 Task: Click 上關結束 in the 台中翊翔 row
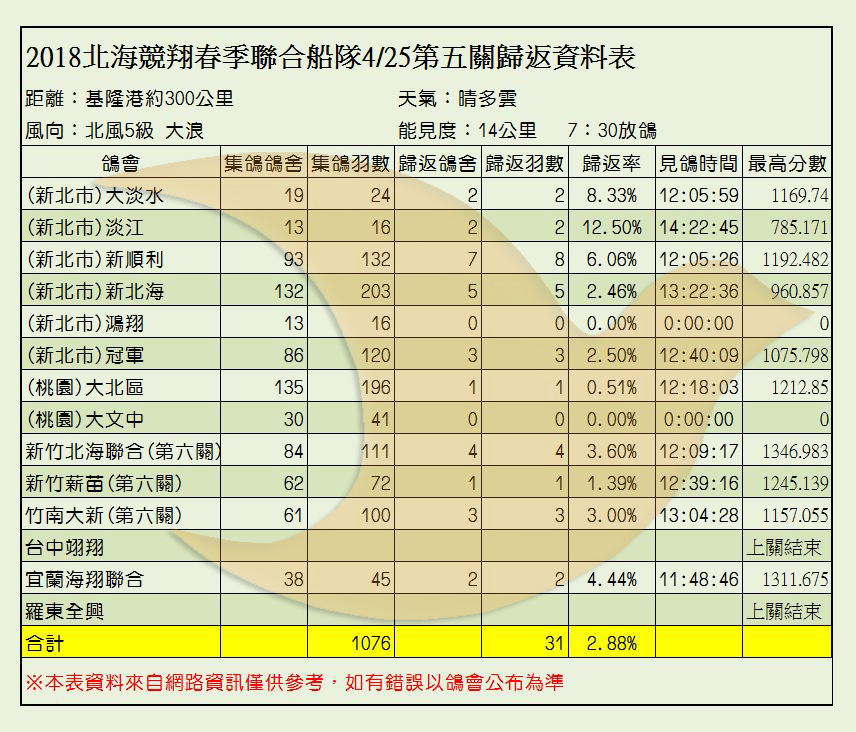click(x=785, y=547)
